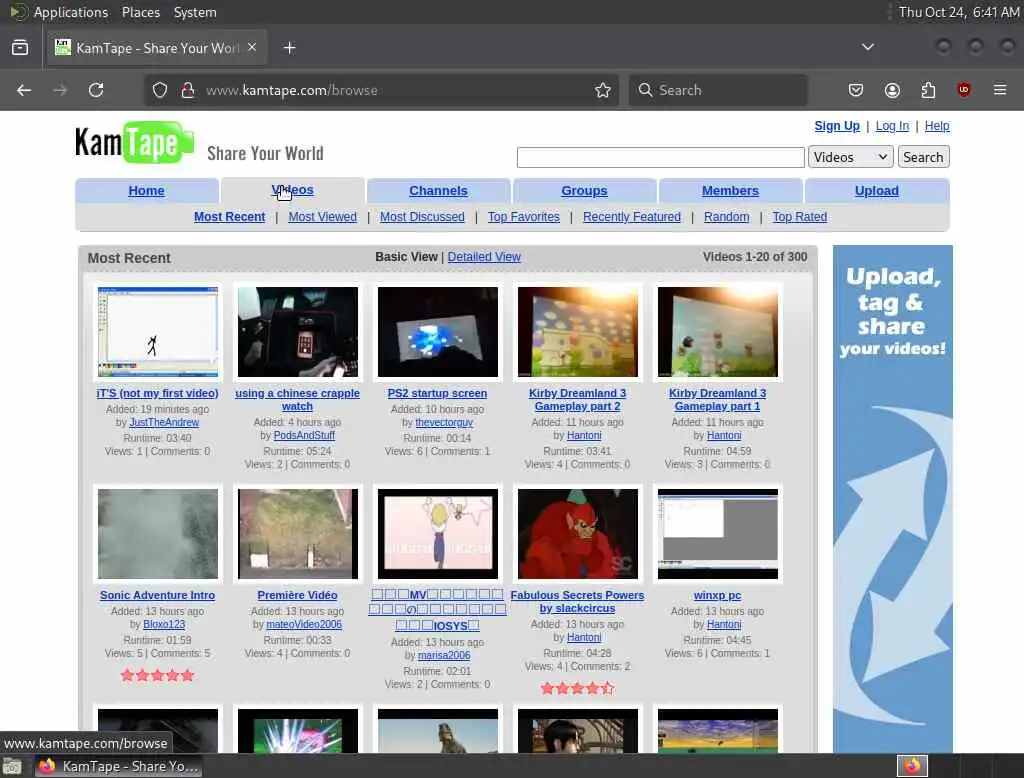This screenshot has width=1024, height=778.
Task: Click the Firefox toolbar Search box
Action: (x=718, y=90)
